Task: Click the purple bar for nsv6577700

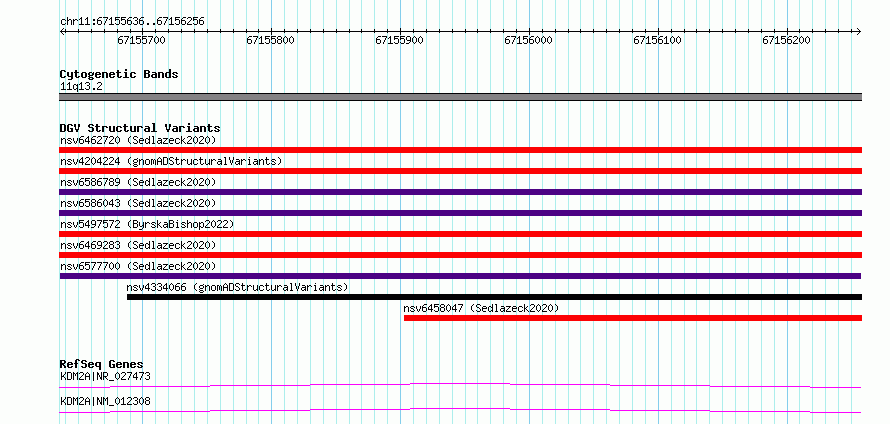Action: click(460, 276)
